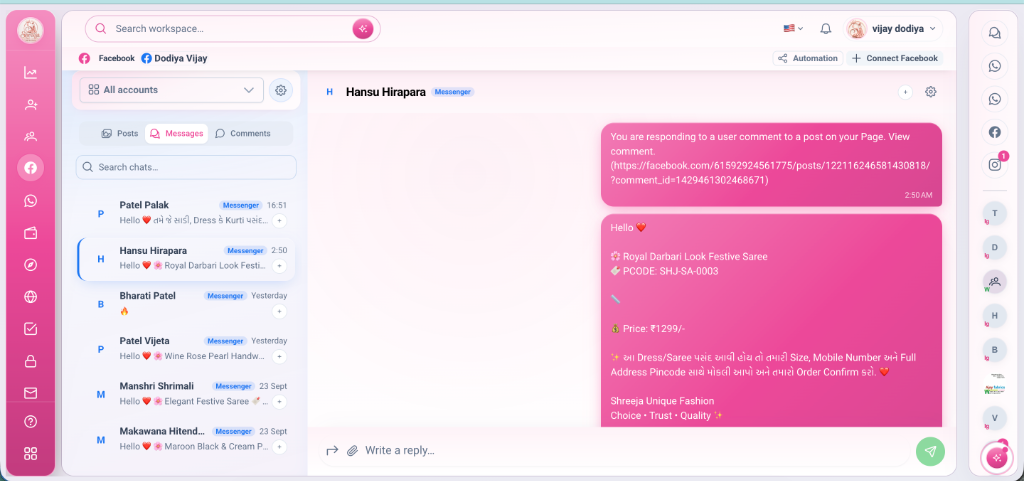
Task: Open the padlock icon in left sidebar
Action: [30, 360]
